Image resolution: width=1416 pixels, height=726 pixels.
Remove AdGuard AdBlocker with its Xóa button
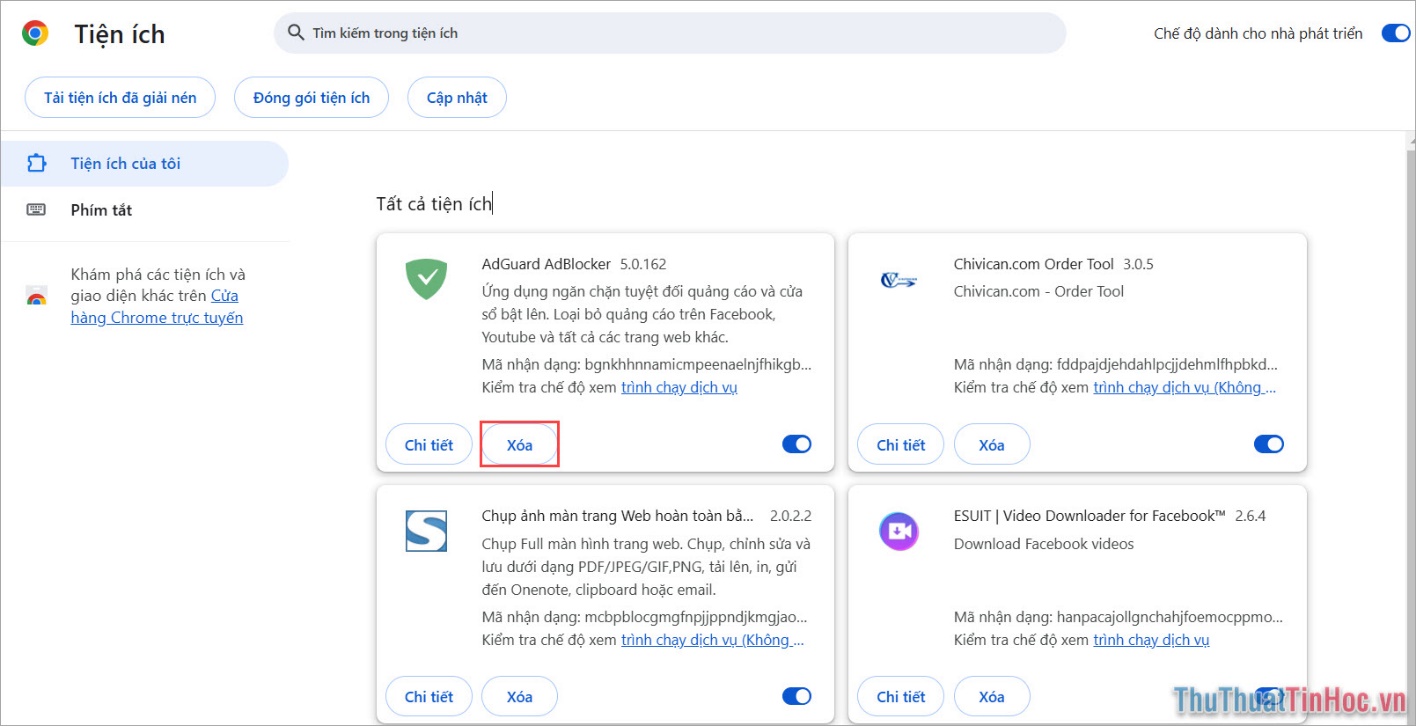click(519, 445)
